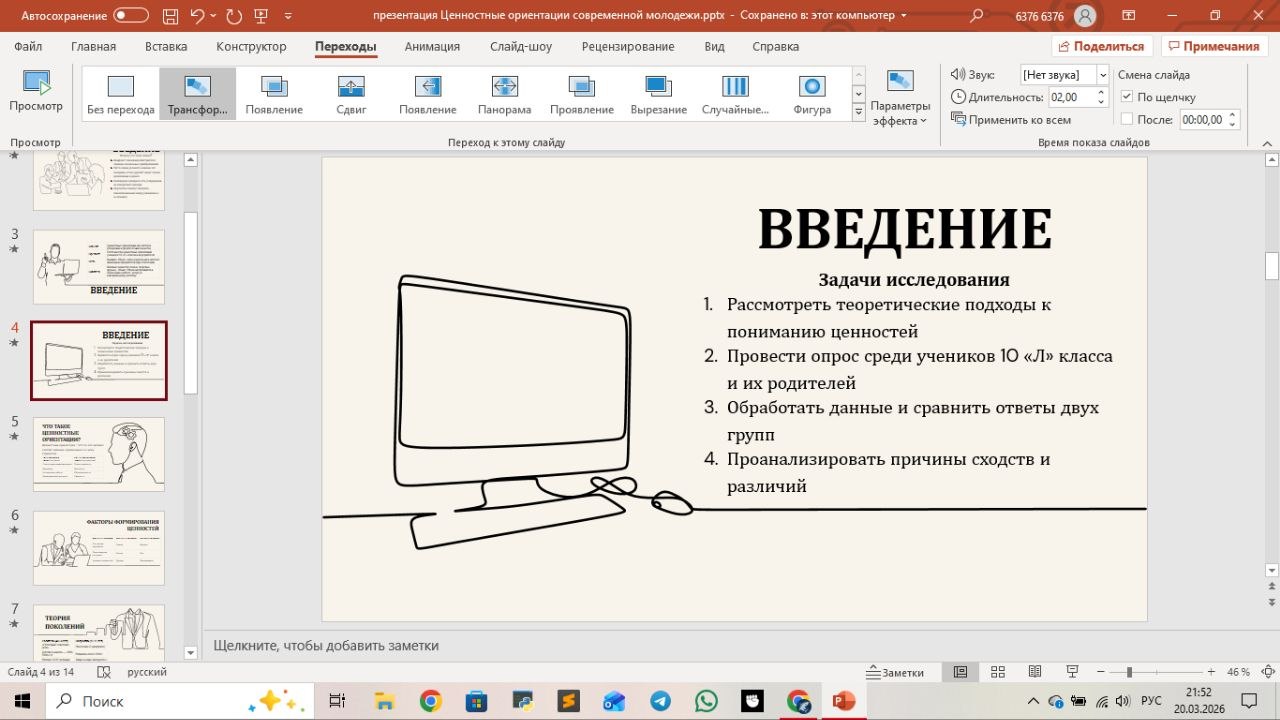Open Параметры эффекта dropdown

900,98
